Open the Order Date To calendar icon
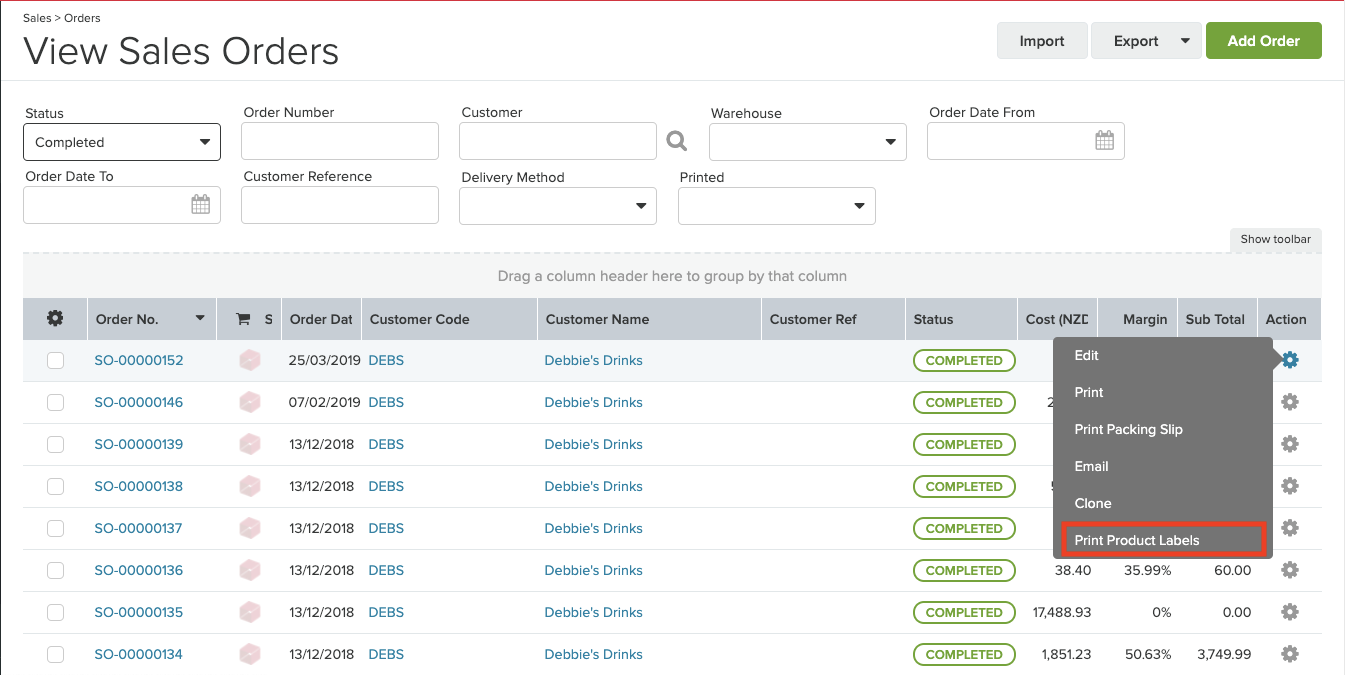This screenshot has width=1345, height=675. point(200,205)
